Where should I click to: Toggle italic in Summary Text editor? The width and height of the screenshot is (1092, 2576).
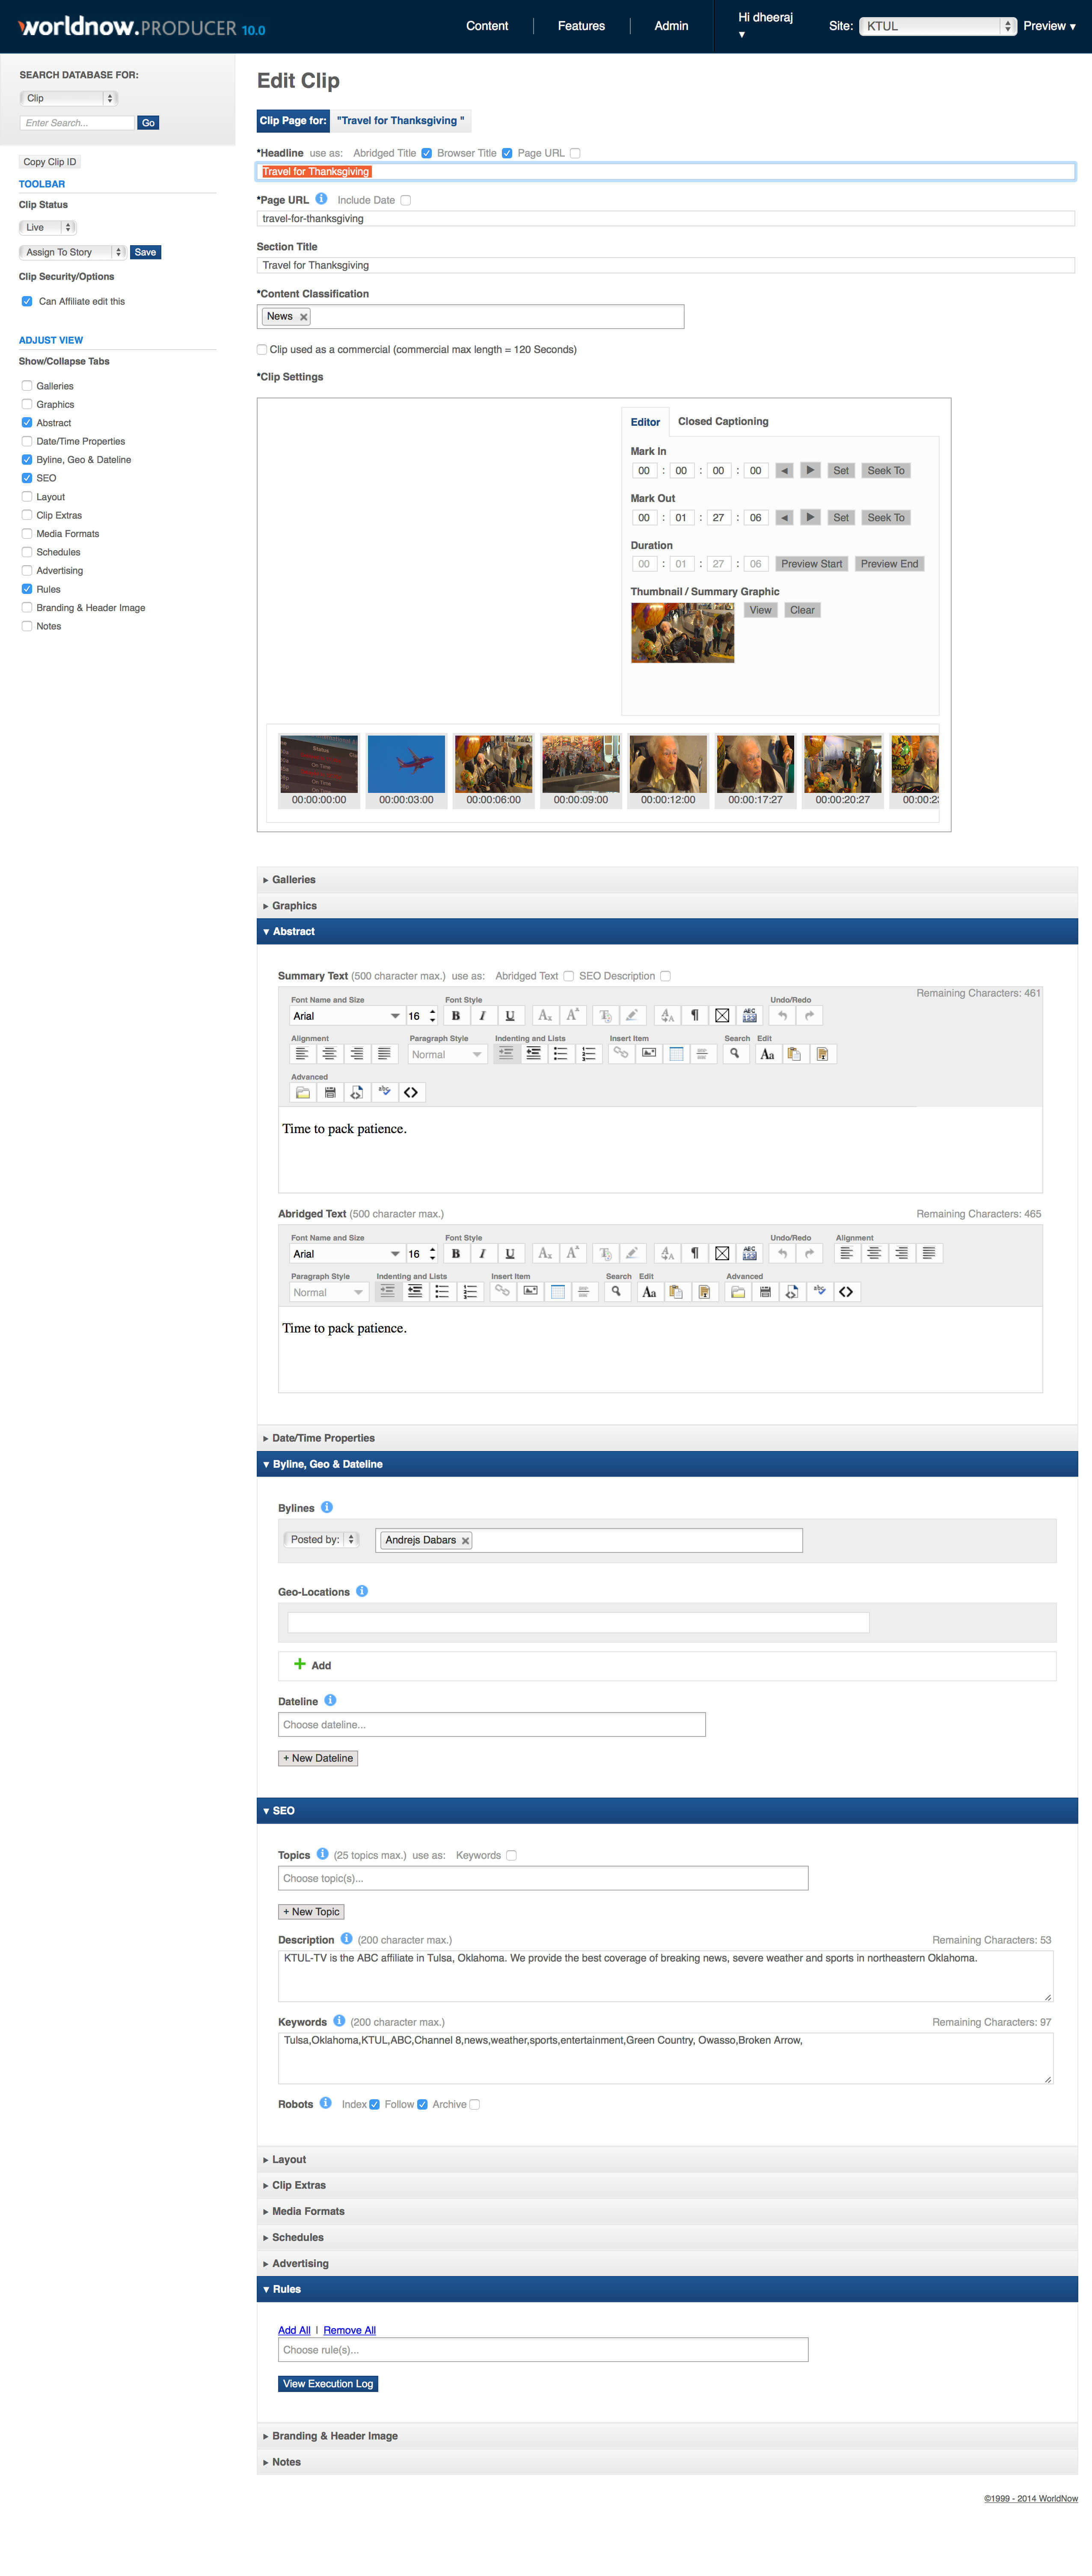(483, 1015)
